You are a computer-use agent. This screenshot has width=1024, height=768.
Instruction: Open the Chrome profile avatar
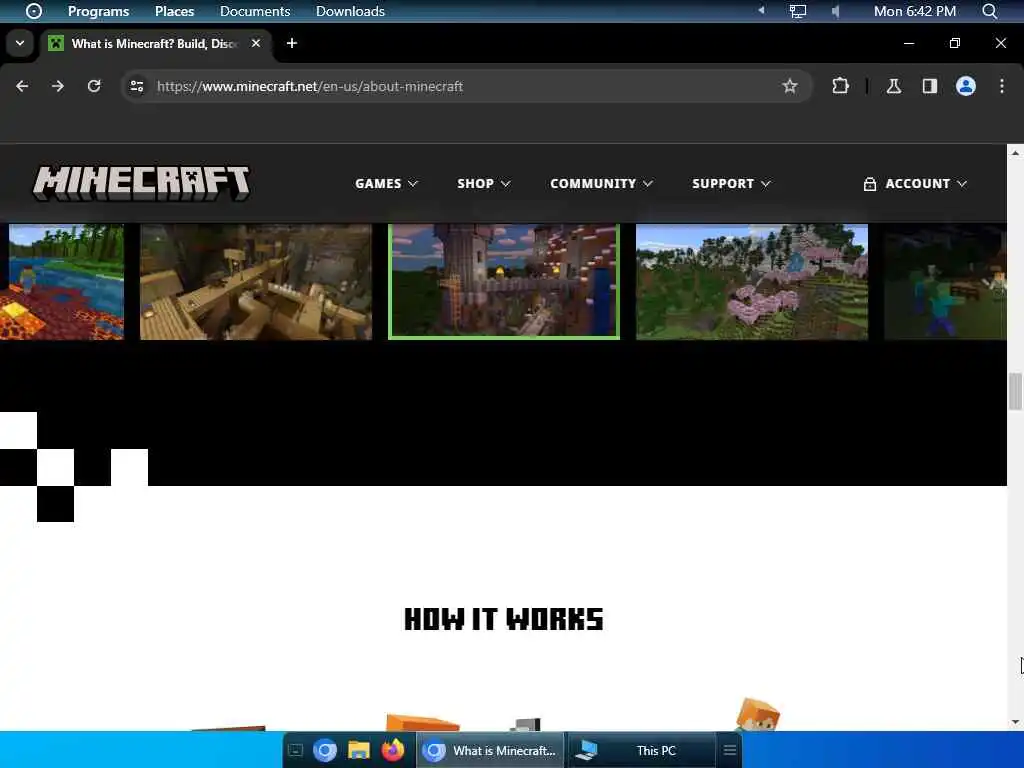pos(965,86)
